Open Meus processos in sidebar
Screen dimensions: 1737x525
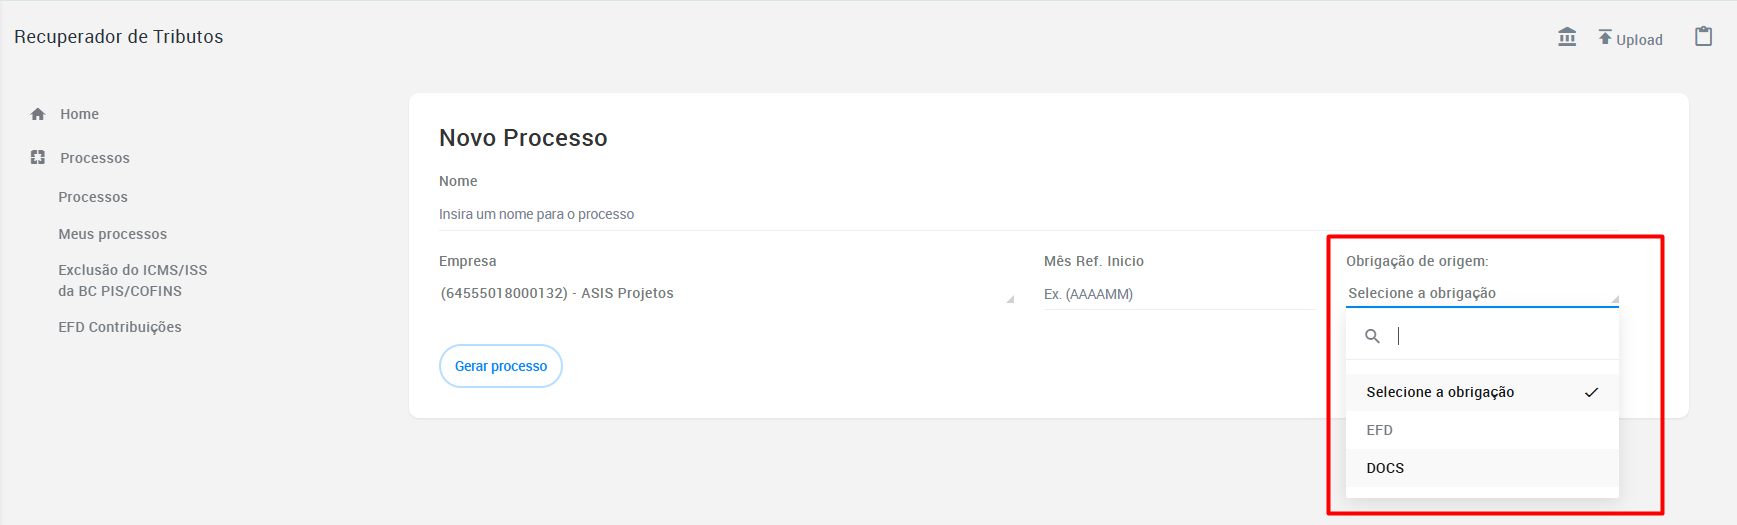pos(113,234)
